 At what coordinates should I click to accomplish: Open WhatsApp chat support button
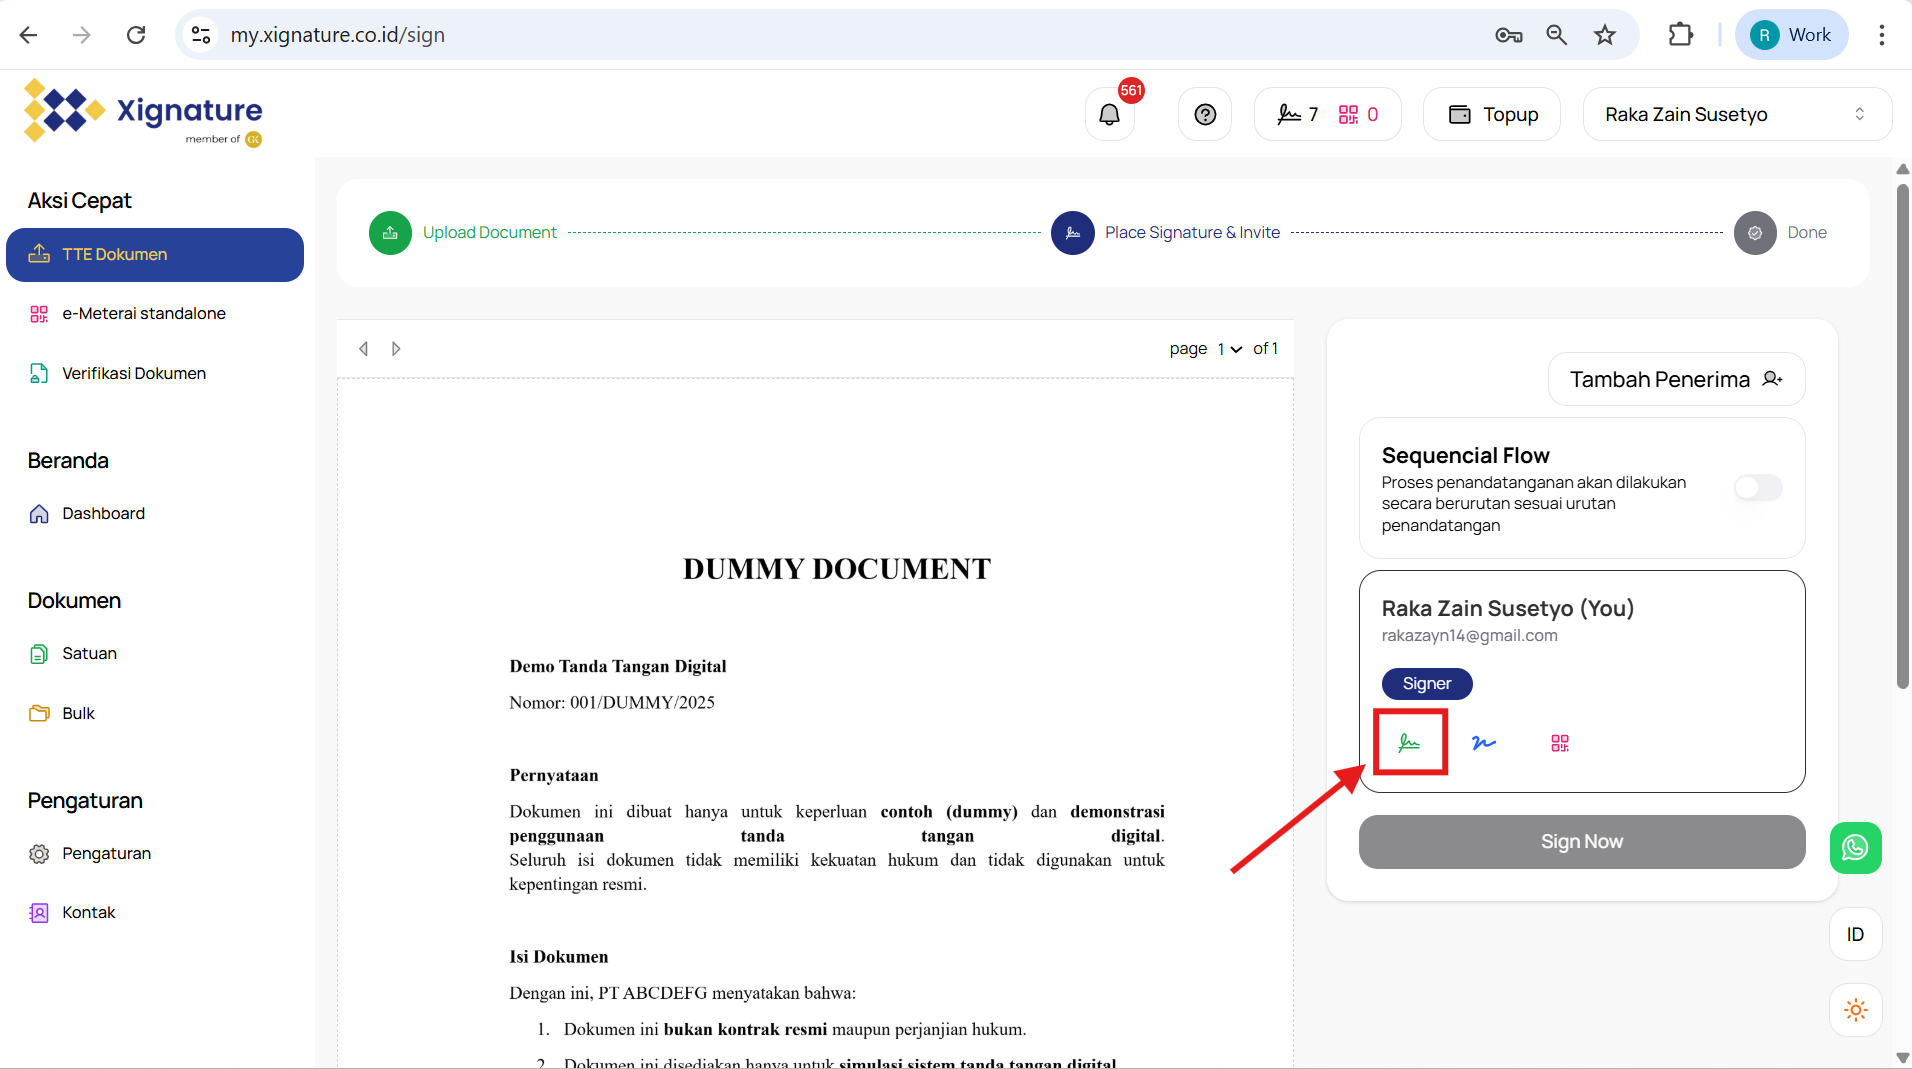click(1855, 848)
